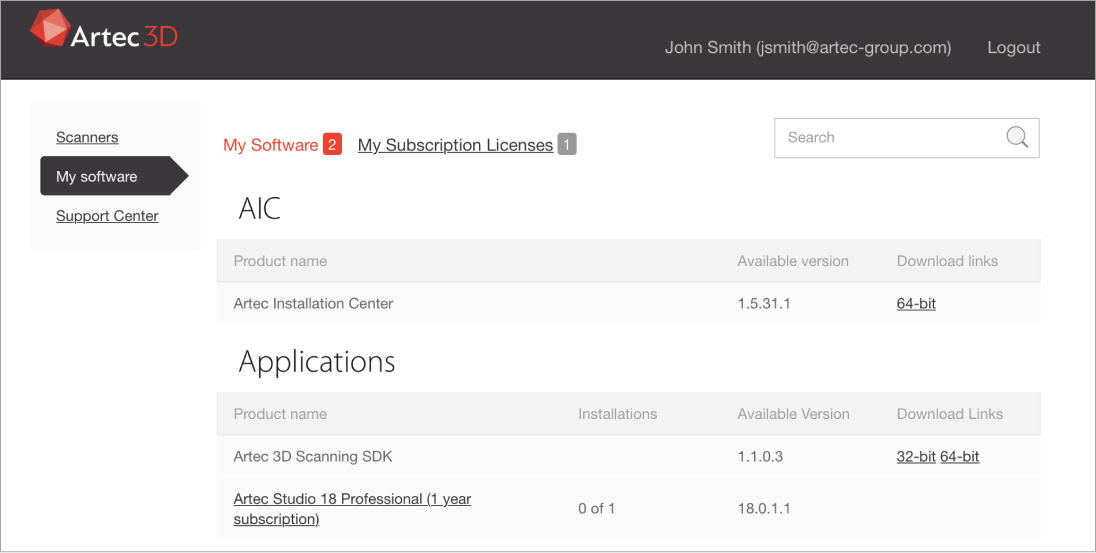Click the Installations column header
This screenshot has width=1096, height=553.
pos(617,414)
